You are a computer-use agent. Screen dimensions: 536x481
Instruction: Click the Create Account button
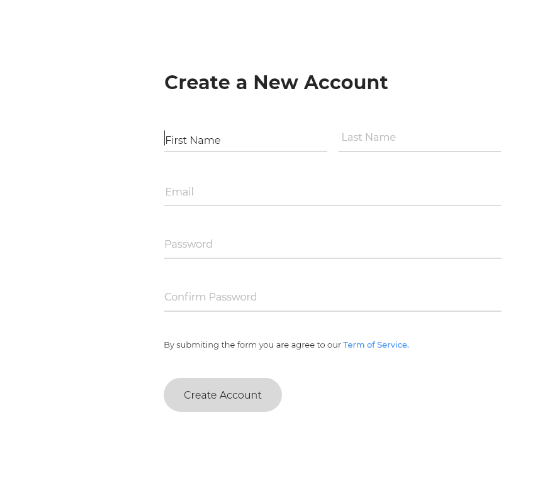coord(223,395)
